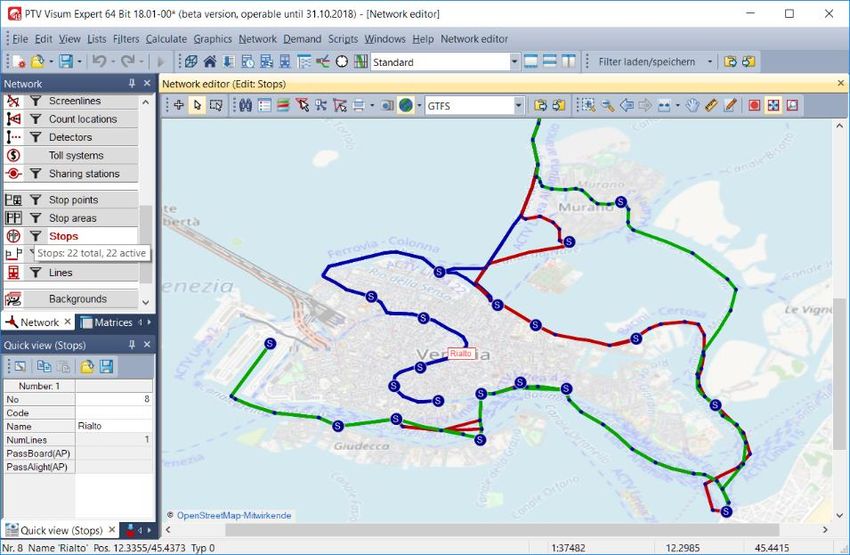850x555 pixels.
Task: Toggle the filter for Lines
Action: point(35,273)
